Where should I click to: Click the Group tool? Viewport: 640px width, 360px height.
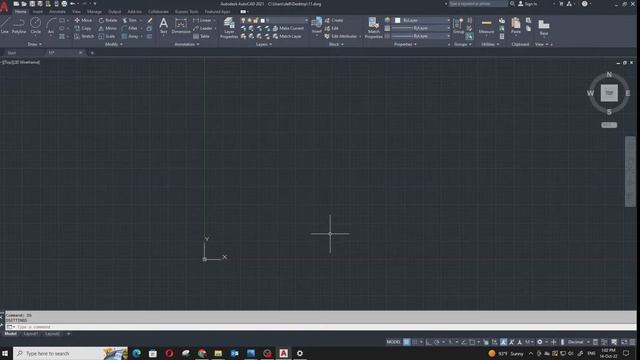(x=458, y=26)
